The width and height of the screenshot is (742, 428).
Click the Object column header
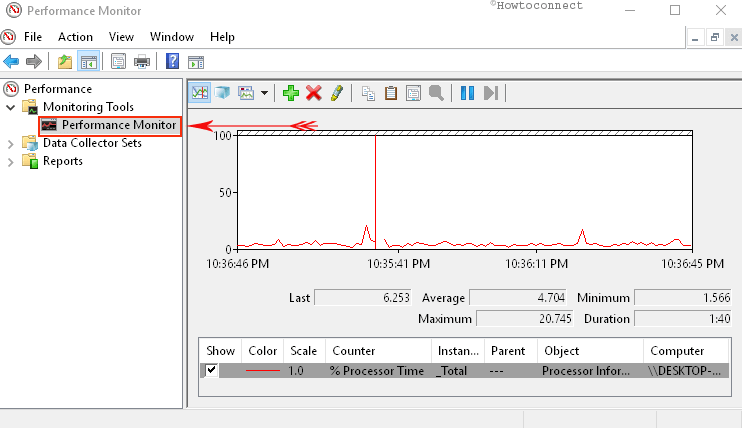coord(590,351)
